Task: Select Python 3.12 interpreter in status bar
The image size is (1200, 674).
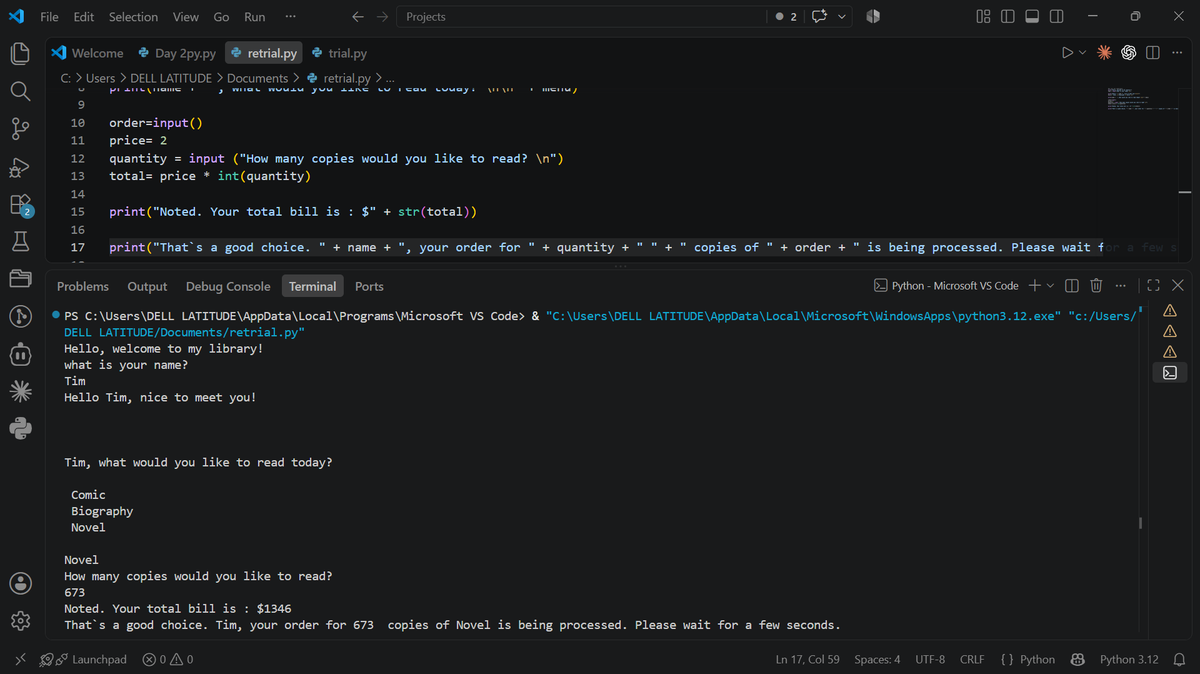Action: [x=1129, y=659]
